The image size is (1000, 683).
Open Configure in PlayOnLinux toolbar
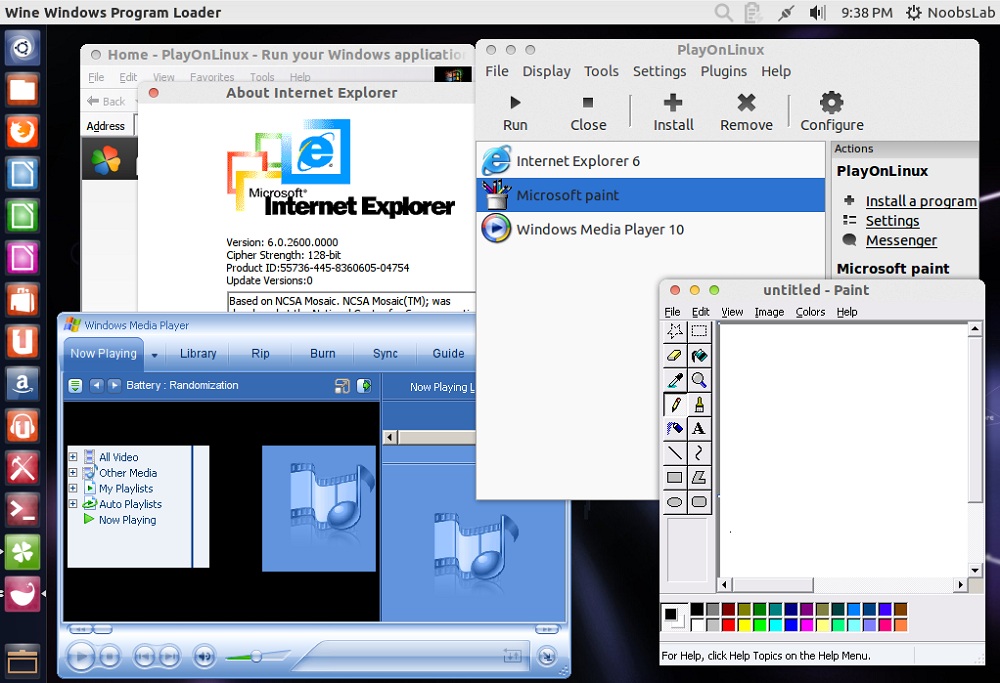[x=832, y=113]
